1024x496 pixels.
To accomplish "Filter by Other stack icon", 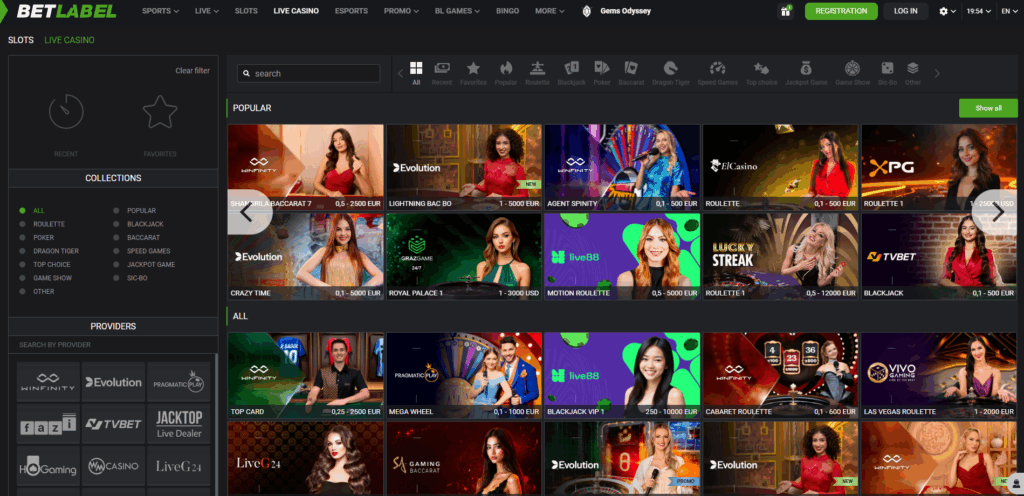I will point(912,68).
